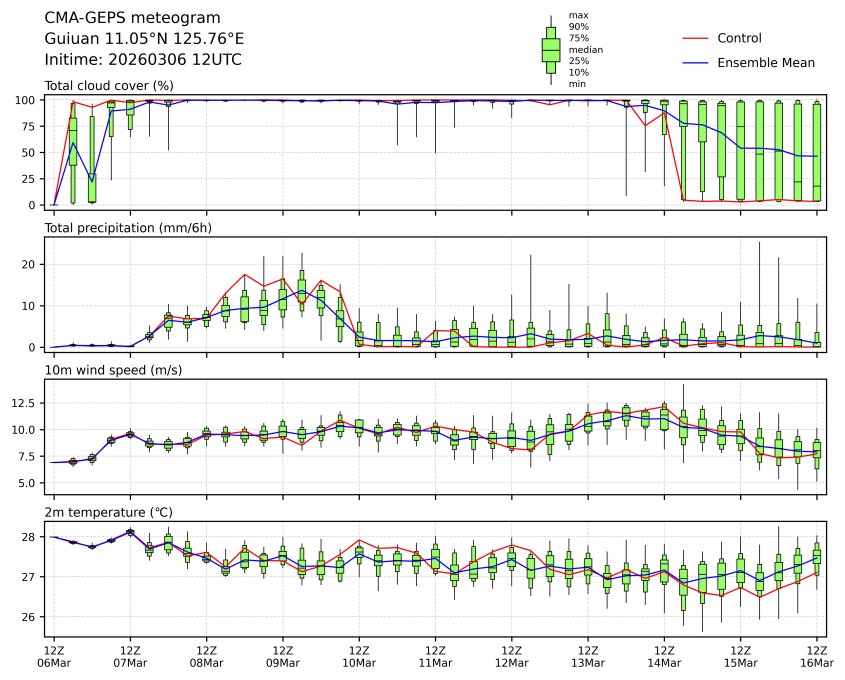Click the 'Guiuan 11.05°N 125.76°E' location line
Image resolution: width=845 pixels, height=680 pixels.
[x=144, y=39]
